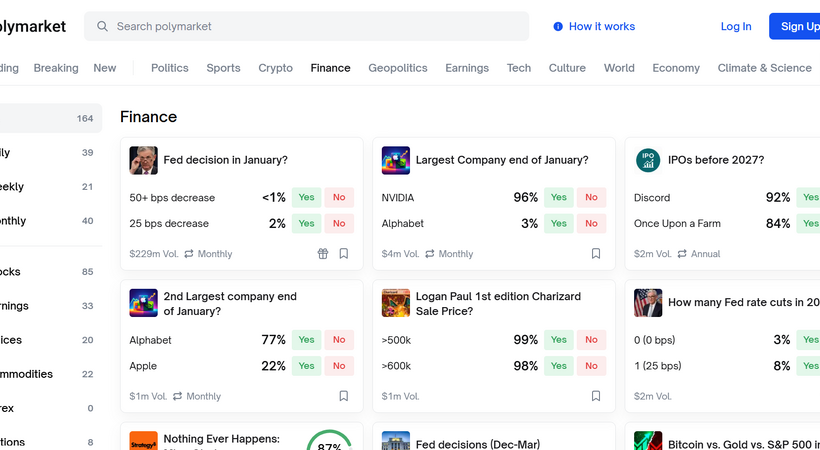The width and height of the screenshot is (820, 450).
Task: Open the IPOs before 2027 IPO logo
Action: click(x=648, y=160)
